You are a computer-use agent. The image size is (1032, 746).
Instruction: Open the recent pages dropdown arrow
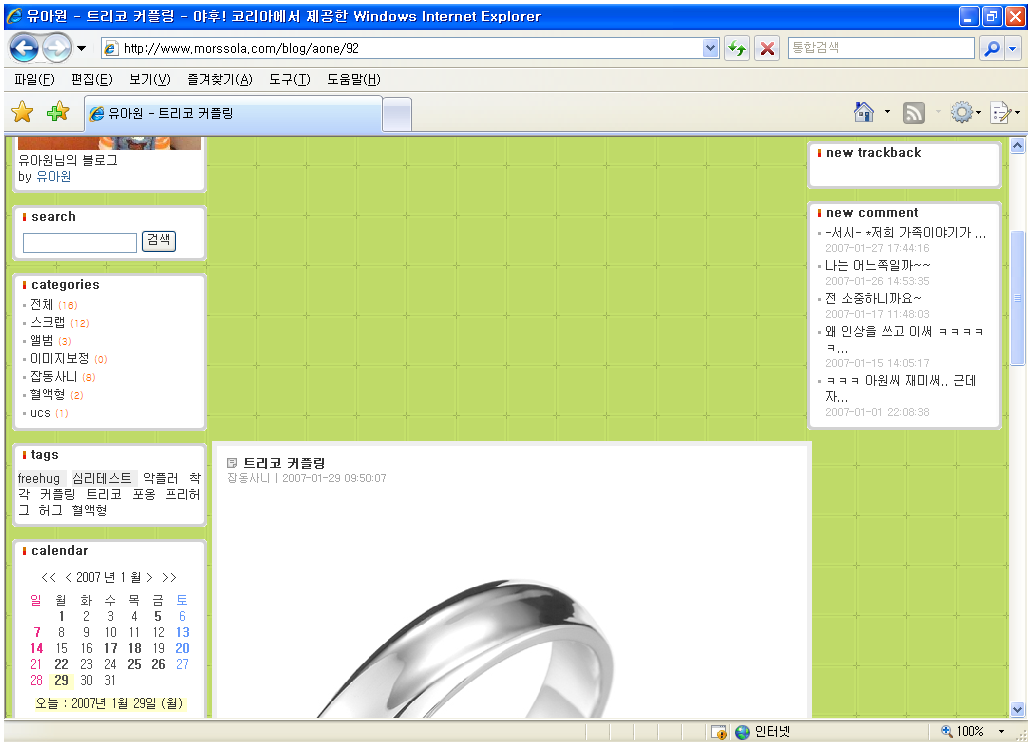[x=82, y=48]
